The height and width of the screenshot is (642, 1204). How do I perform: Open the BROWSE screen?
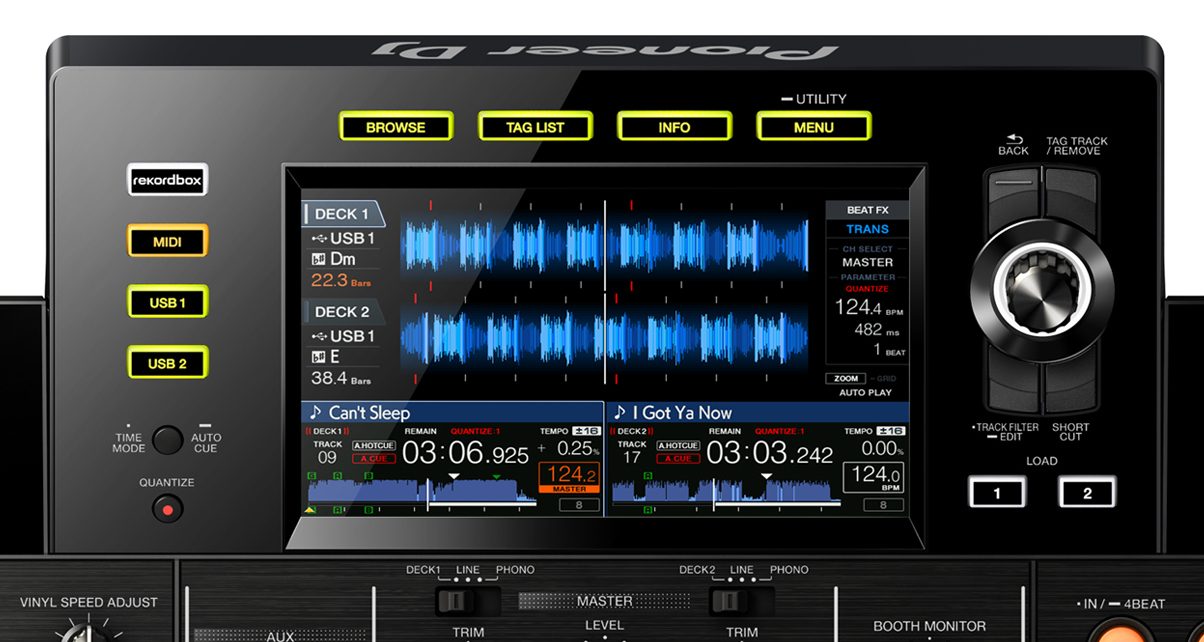point(396,127)
